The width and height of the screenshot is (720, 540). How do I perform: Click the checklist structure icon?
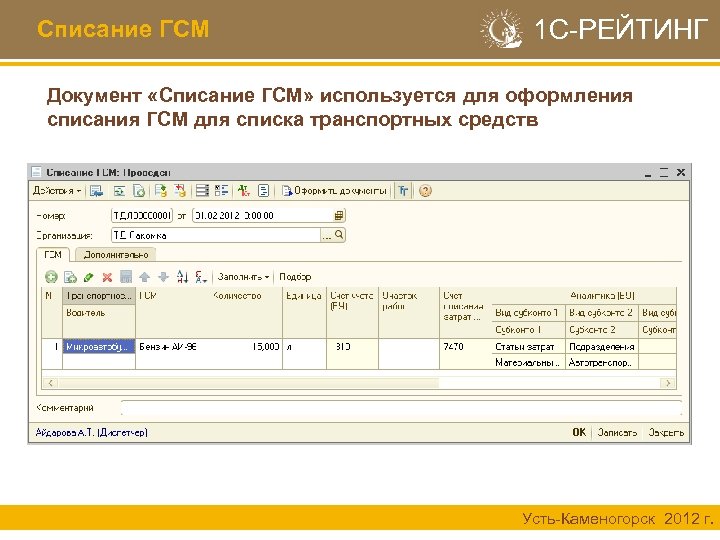[x=221, y=191]
